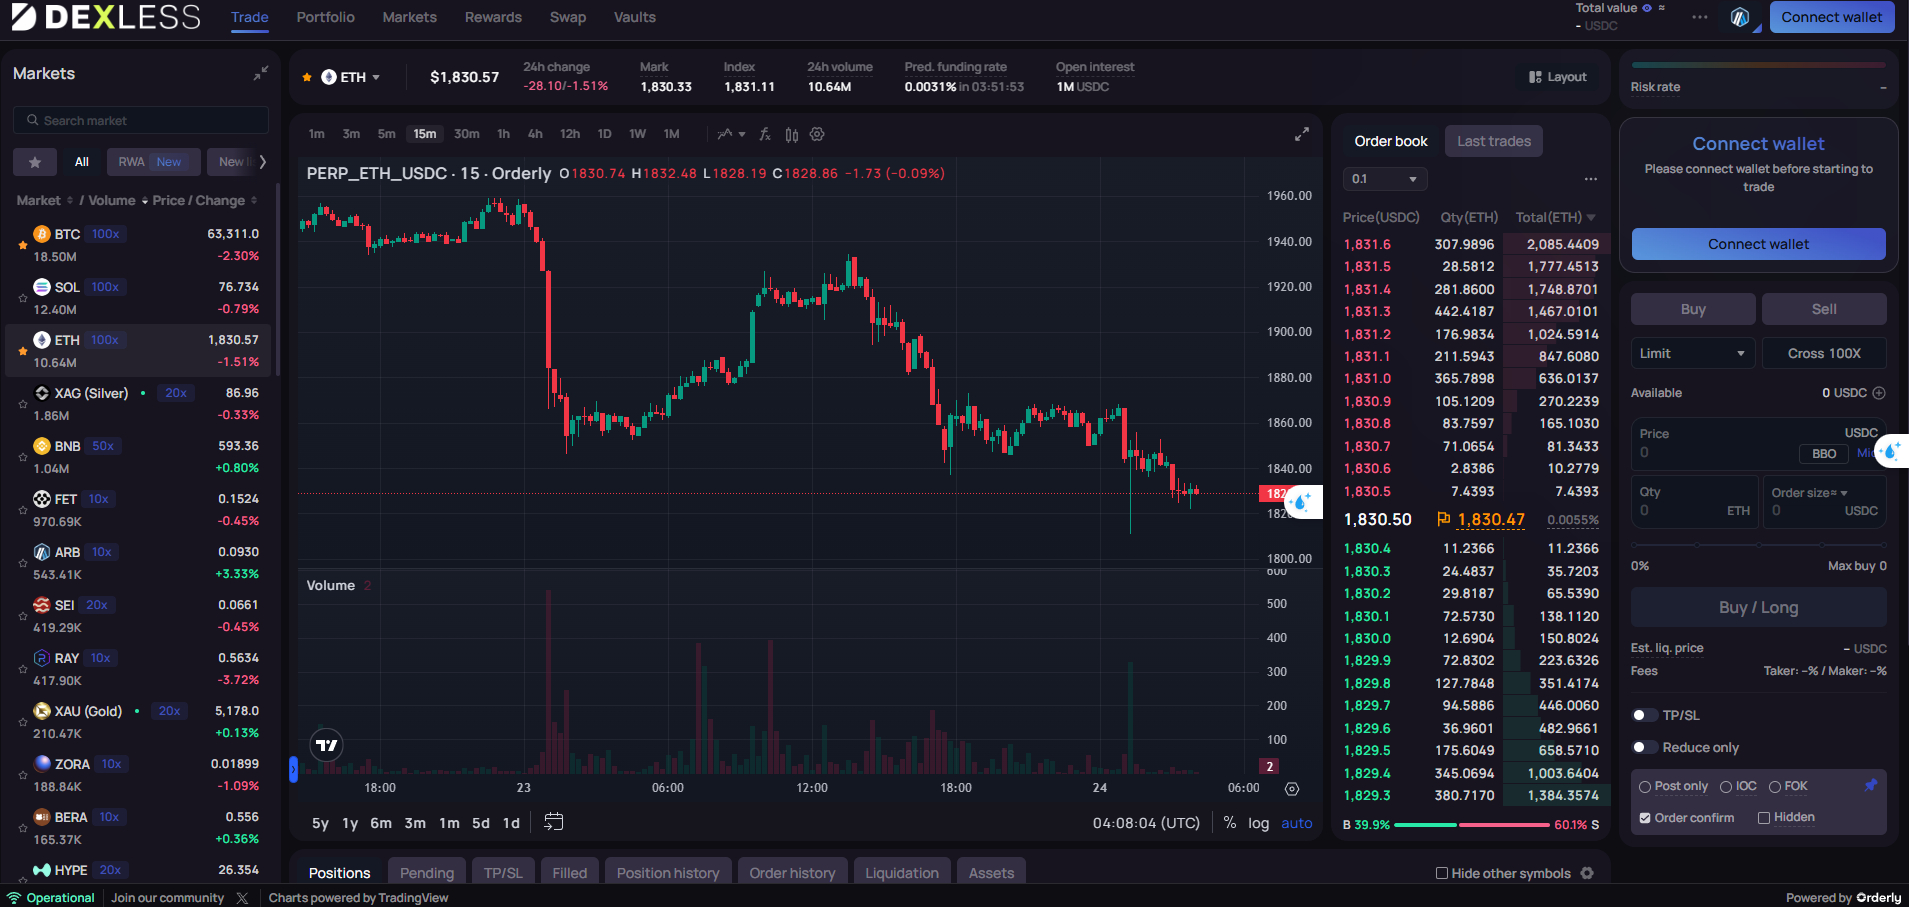Open the Limit order type dropdown
Image resolution: width=1909 pixels, height=907 pixels.
click(x=1692, y=353)
